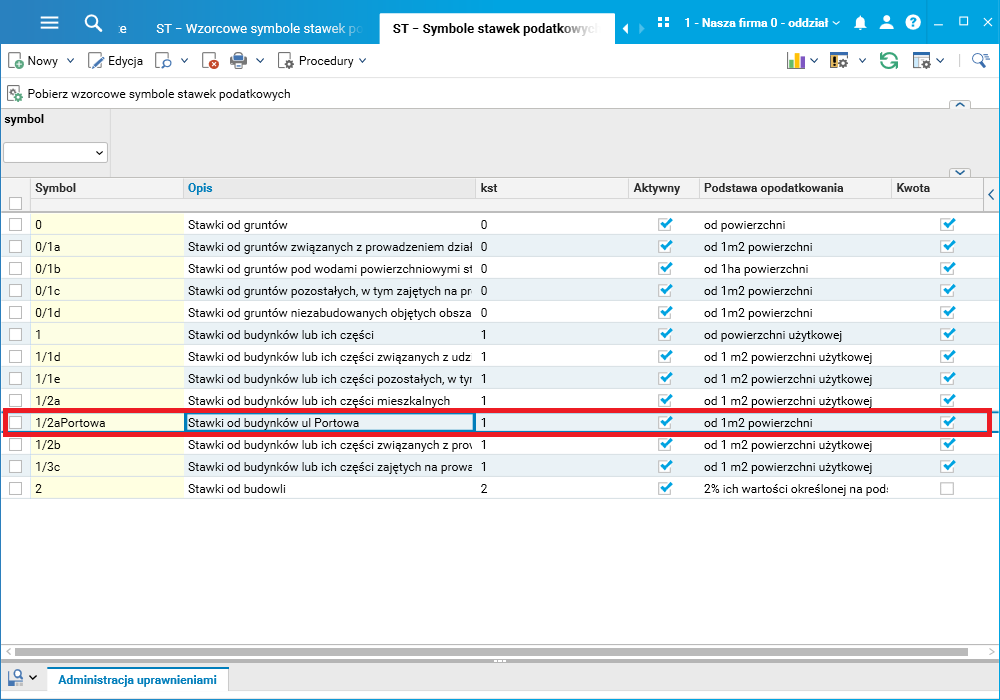Open the Procedury menu

point(322,61)
